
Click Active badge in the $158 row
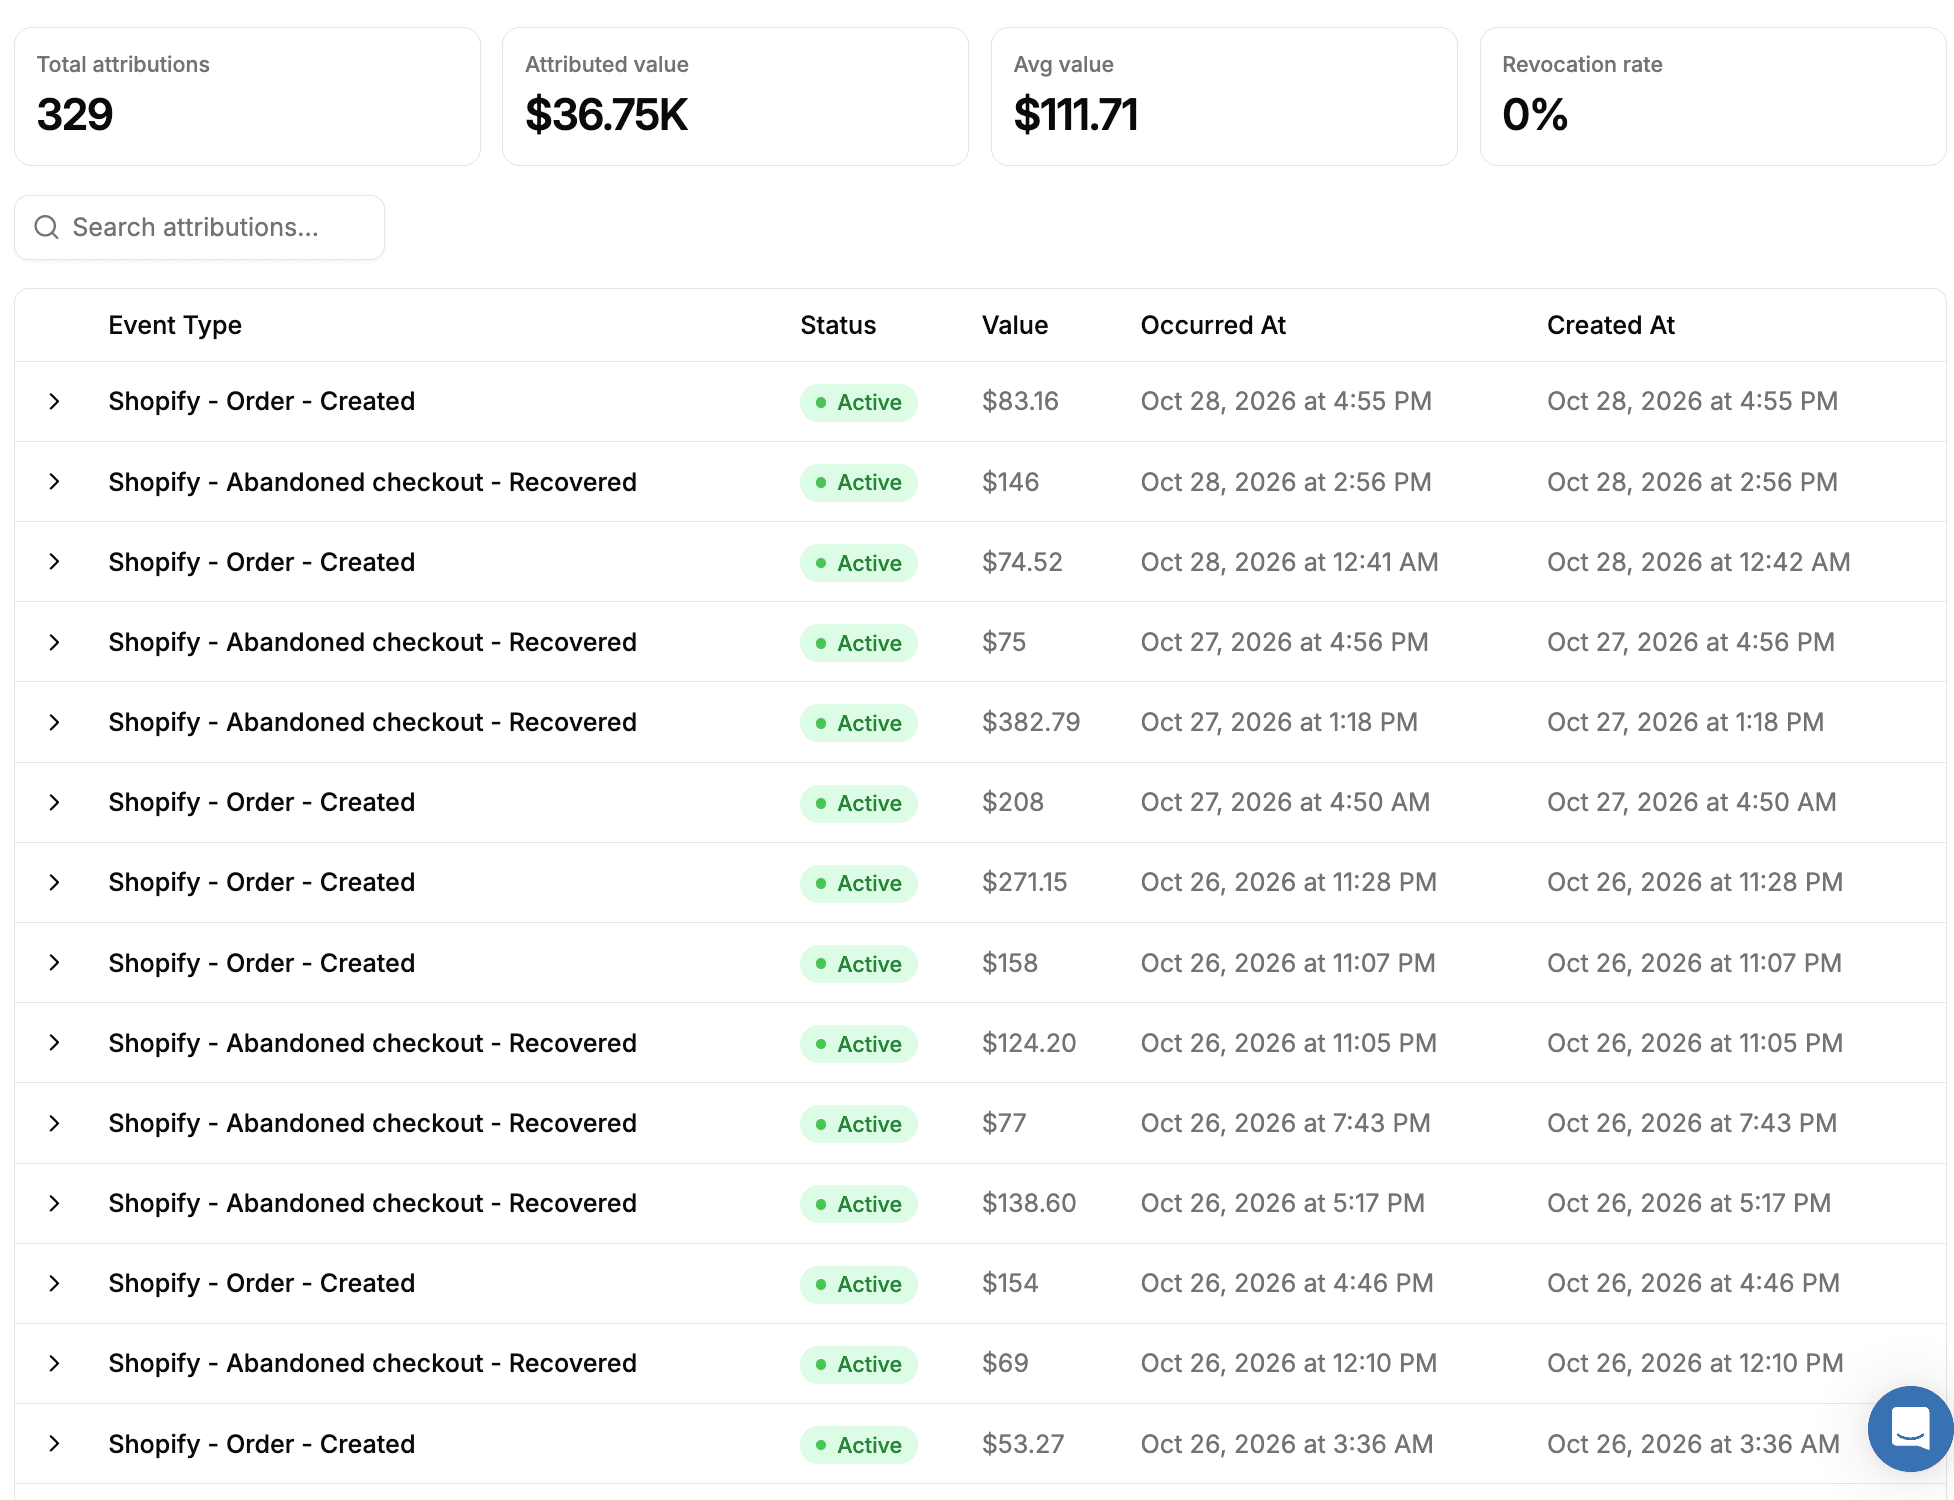pyautogui.click(x=859, y=964)
